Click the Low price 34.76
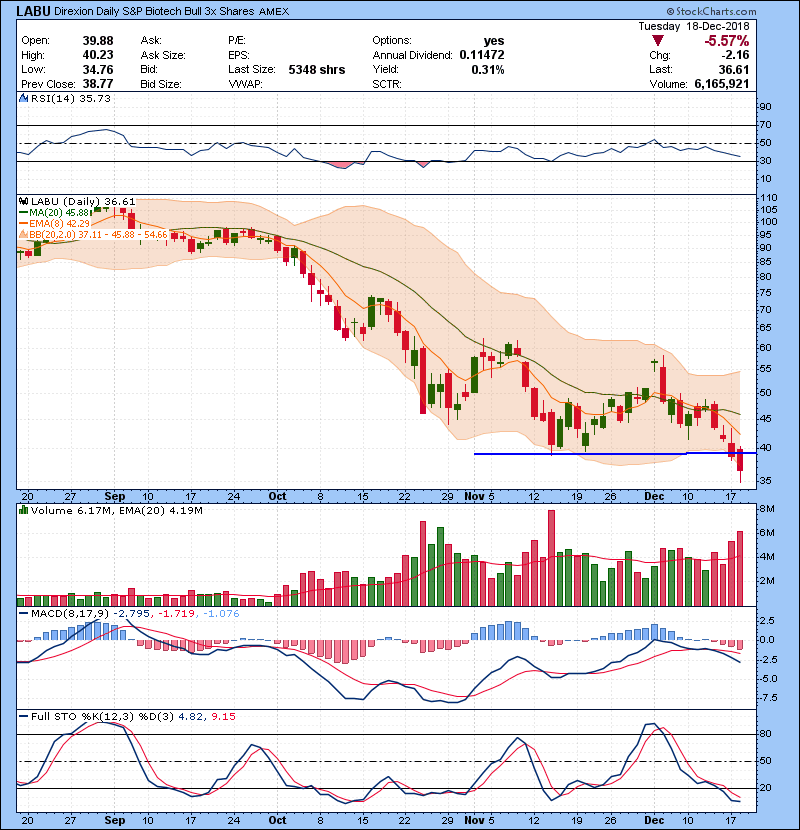 (x=98, y=69)
